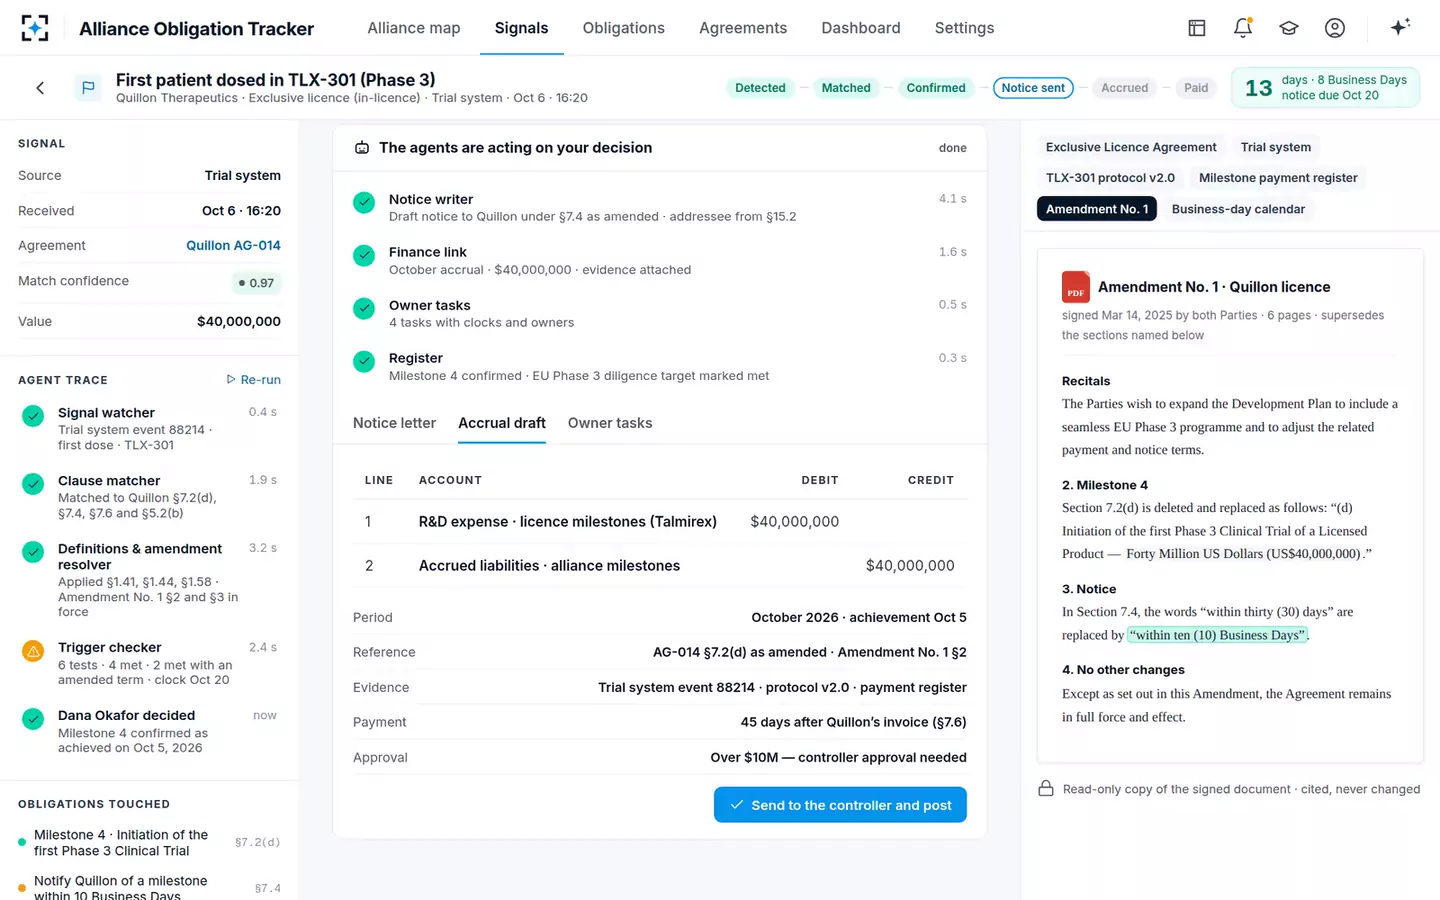Click the Alliance Obligation Tracker logo icon
Image resolution: width=1440 pixels, height=900 pixels.
pos(35,28)
